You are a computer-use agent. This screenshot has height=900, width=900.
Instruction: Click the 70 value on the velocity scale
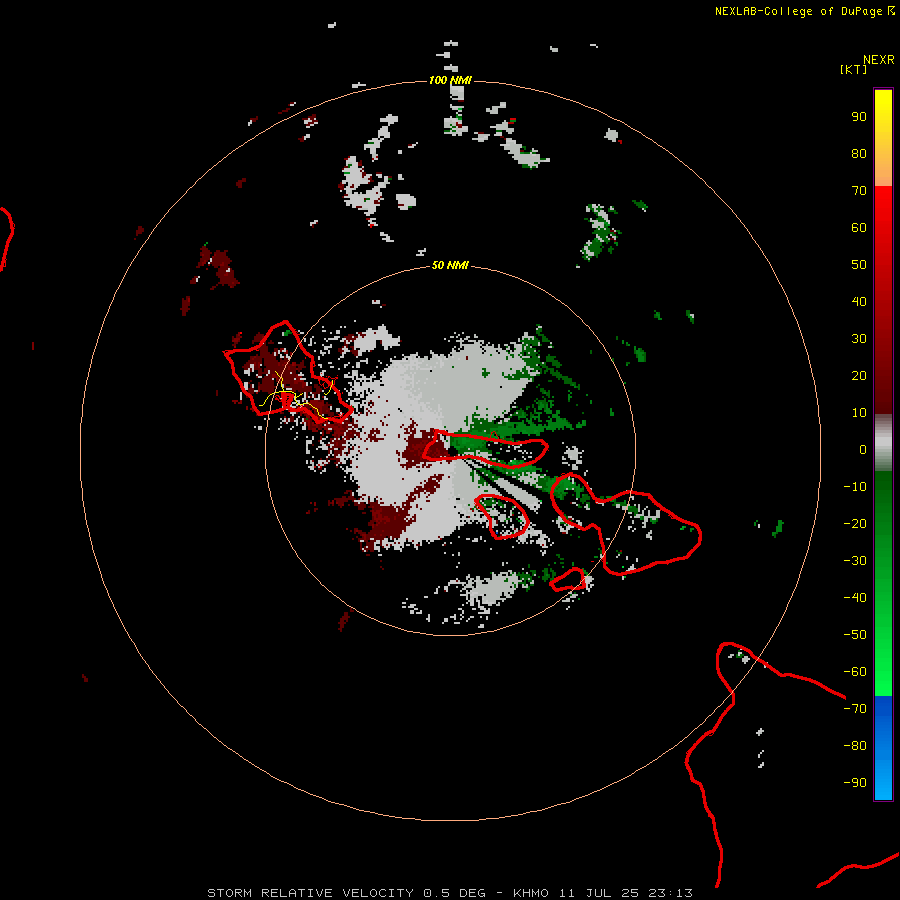tap(859, 191)
